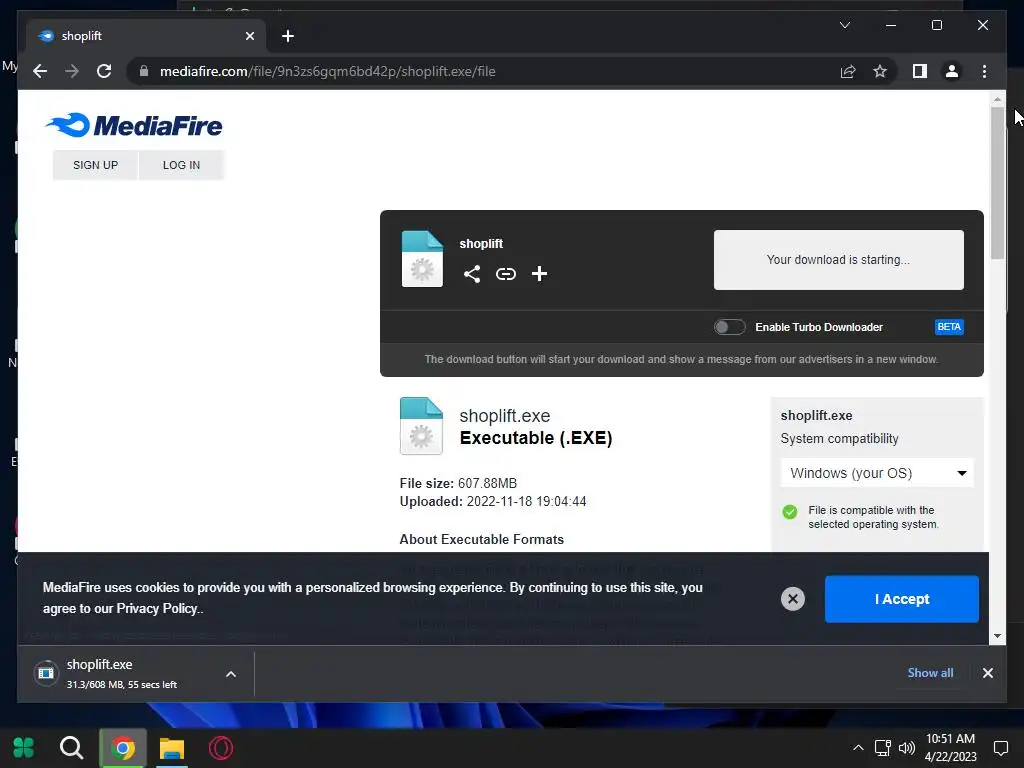Click '31.3/608 MB, 55 secs left' status

click(121, 684)
